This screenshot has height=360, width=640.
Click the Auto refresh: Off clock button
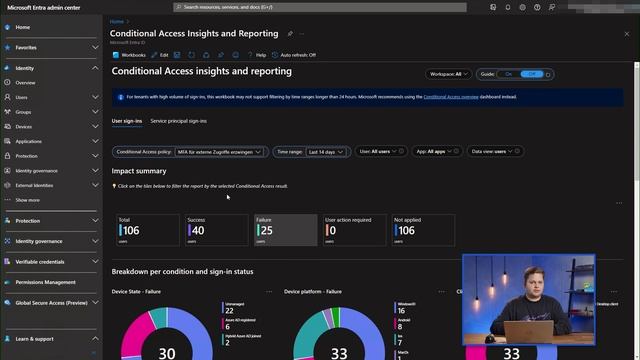point(294,55)
